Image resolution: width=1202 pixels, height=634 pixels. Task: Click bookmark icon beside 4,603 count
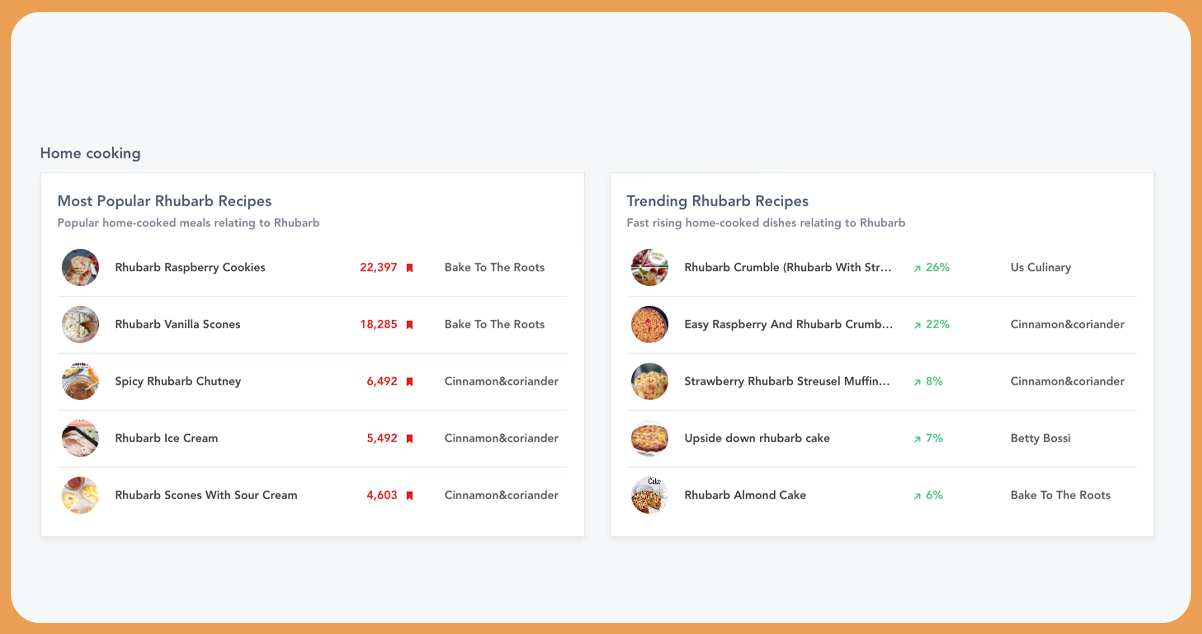click(x=409, y=496)
